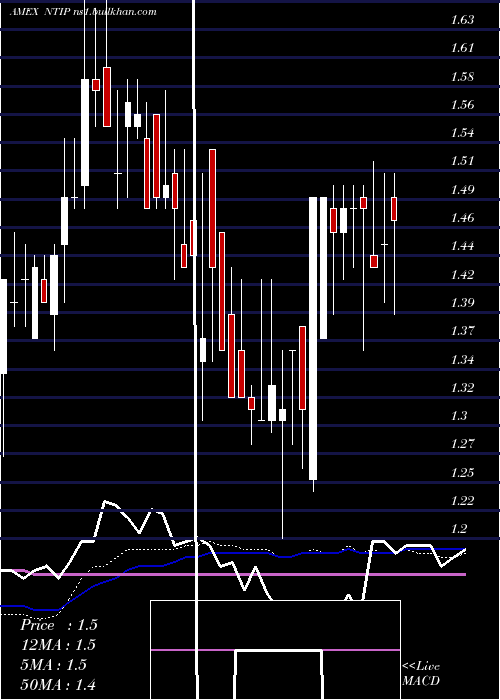Select the 1.54 price axis label
The height and width of the screenshot is (700, 500).
tap(462, 133)
